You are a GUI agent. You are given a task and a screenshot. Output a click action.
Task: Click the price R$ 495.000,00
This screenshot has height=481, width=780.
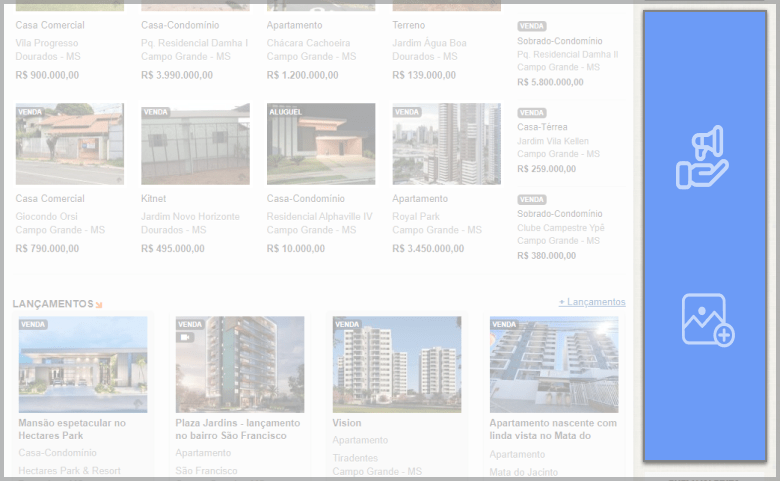173,248
